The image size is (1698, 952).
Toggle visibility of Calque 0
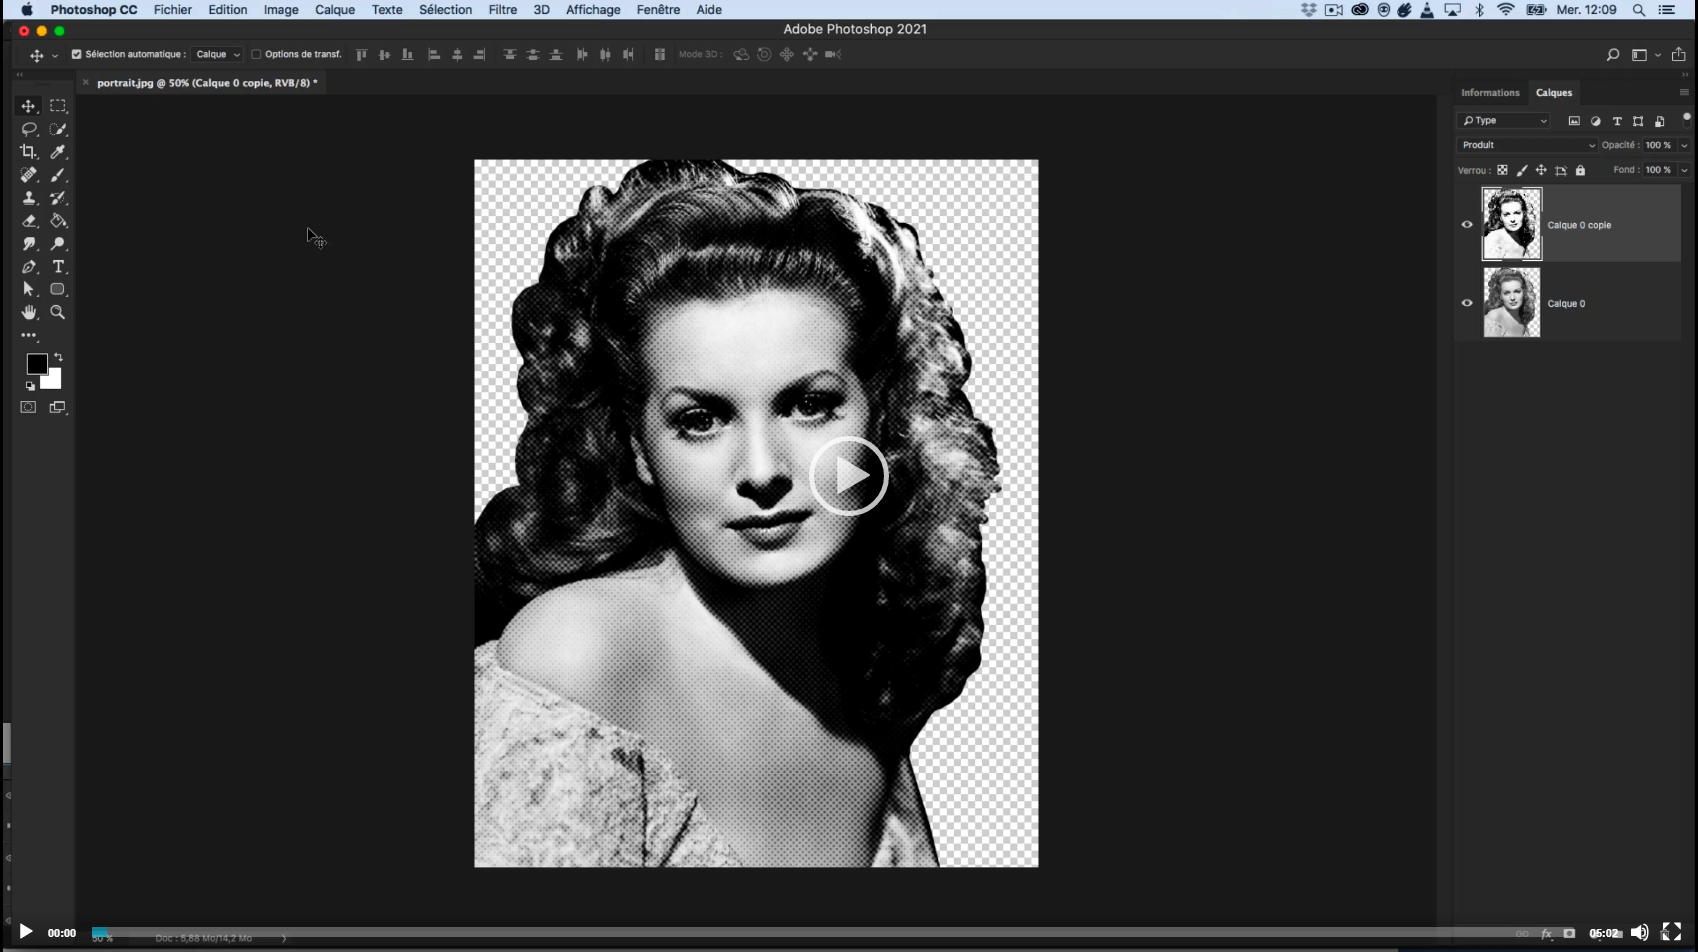coord(1467,303)
